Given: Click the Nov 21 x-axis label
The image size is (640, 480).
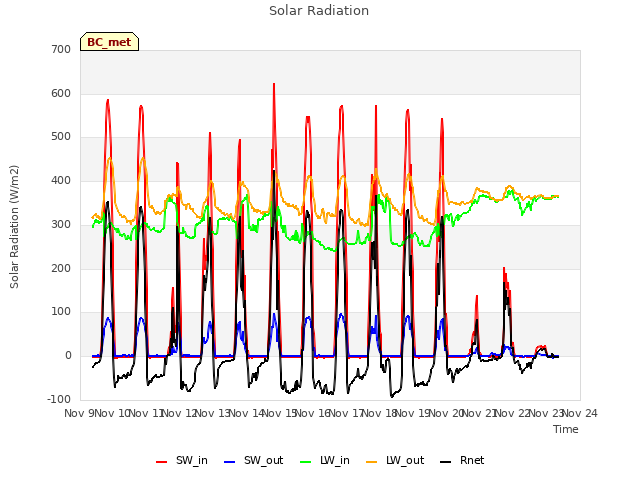Looking at the screenshot, I should point(480,413).
